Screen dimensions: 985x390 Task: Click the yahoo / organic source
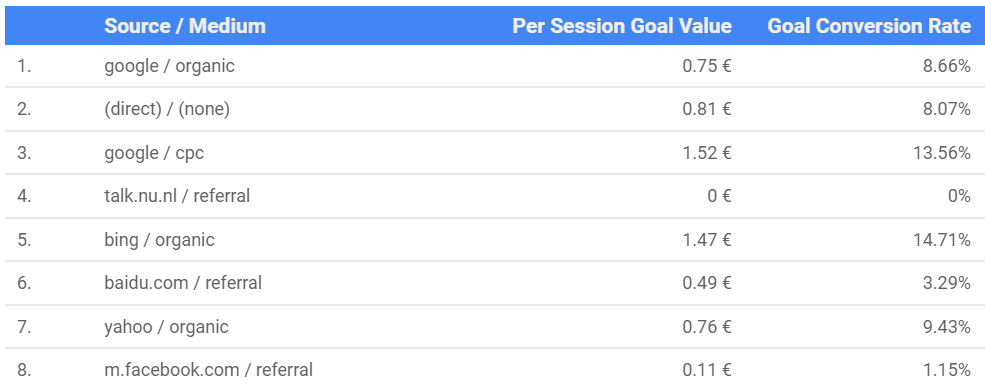coord(166,327)
